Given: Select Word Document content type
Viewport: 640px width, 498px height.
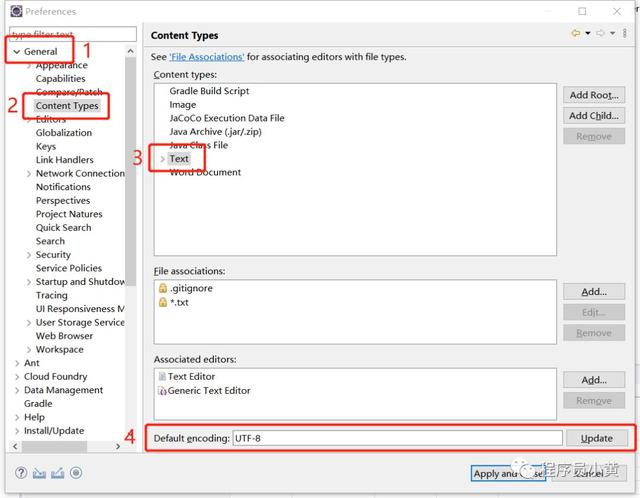Looking at the screenshot, I should pos(205,172).
